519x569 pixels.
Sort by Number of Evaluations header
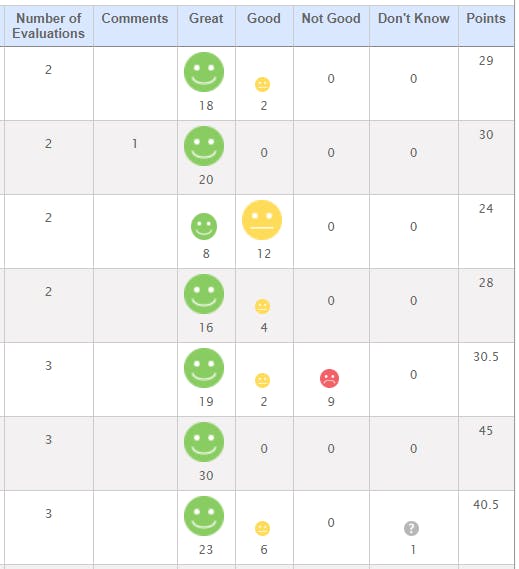coord(48,26)
